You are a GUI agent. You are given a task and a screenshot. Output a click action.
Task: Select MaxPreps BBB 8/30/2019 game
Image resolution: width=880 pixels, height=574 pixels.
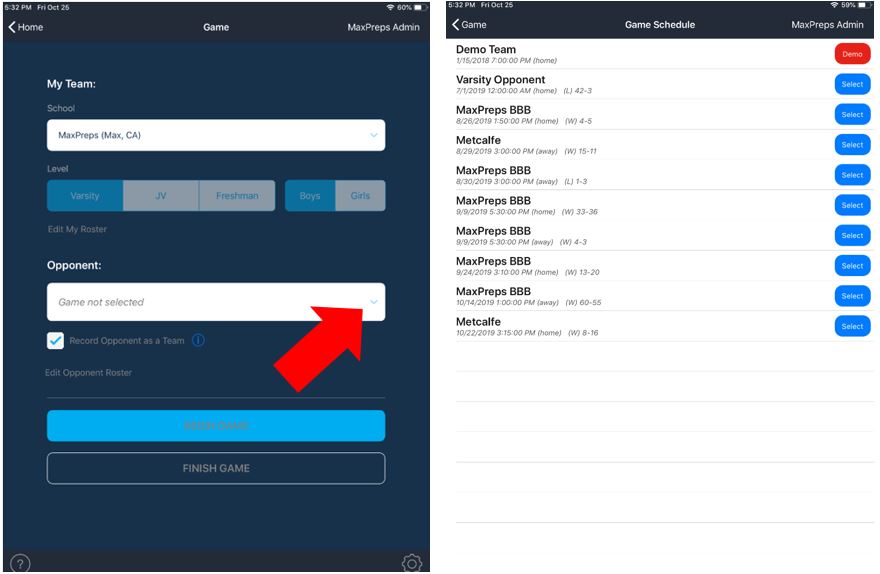click(852, 175)
